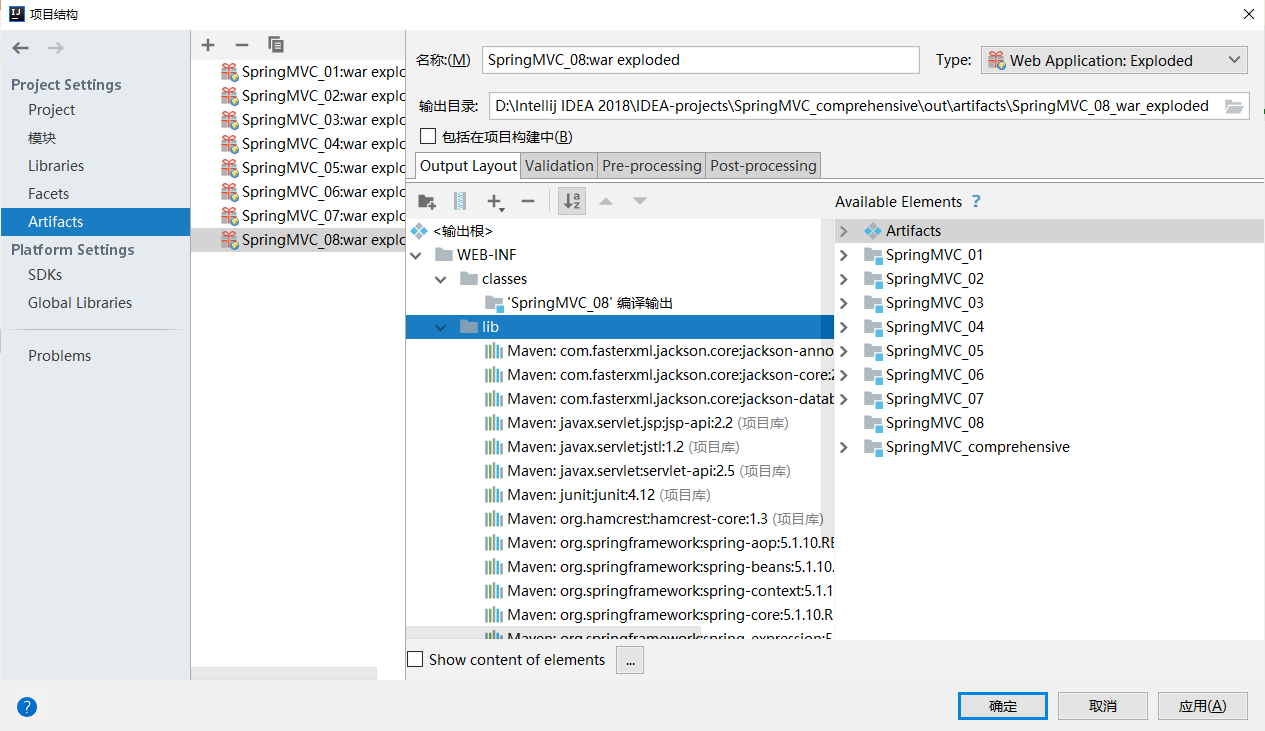Viewport: 1265px width, 731px height.
Task: Select the servlet-api:2.5 library entry
Action: point(649,471)
